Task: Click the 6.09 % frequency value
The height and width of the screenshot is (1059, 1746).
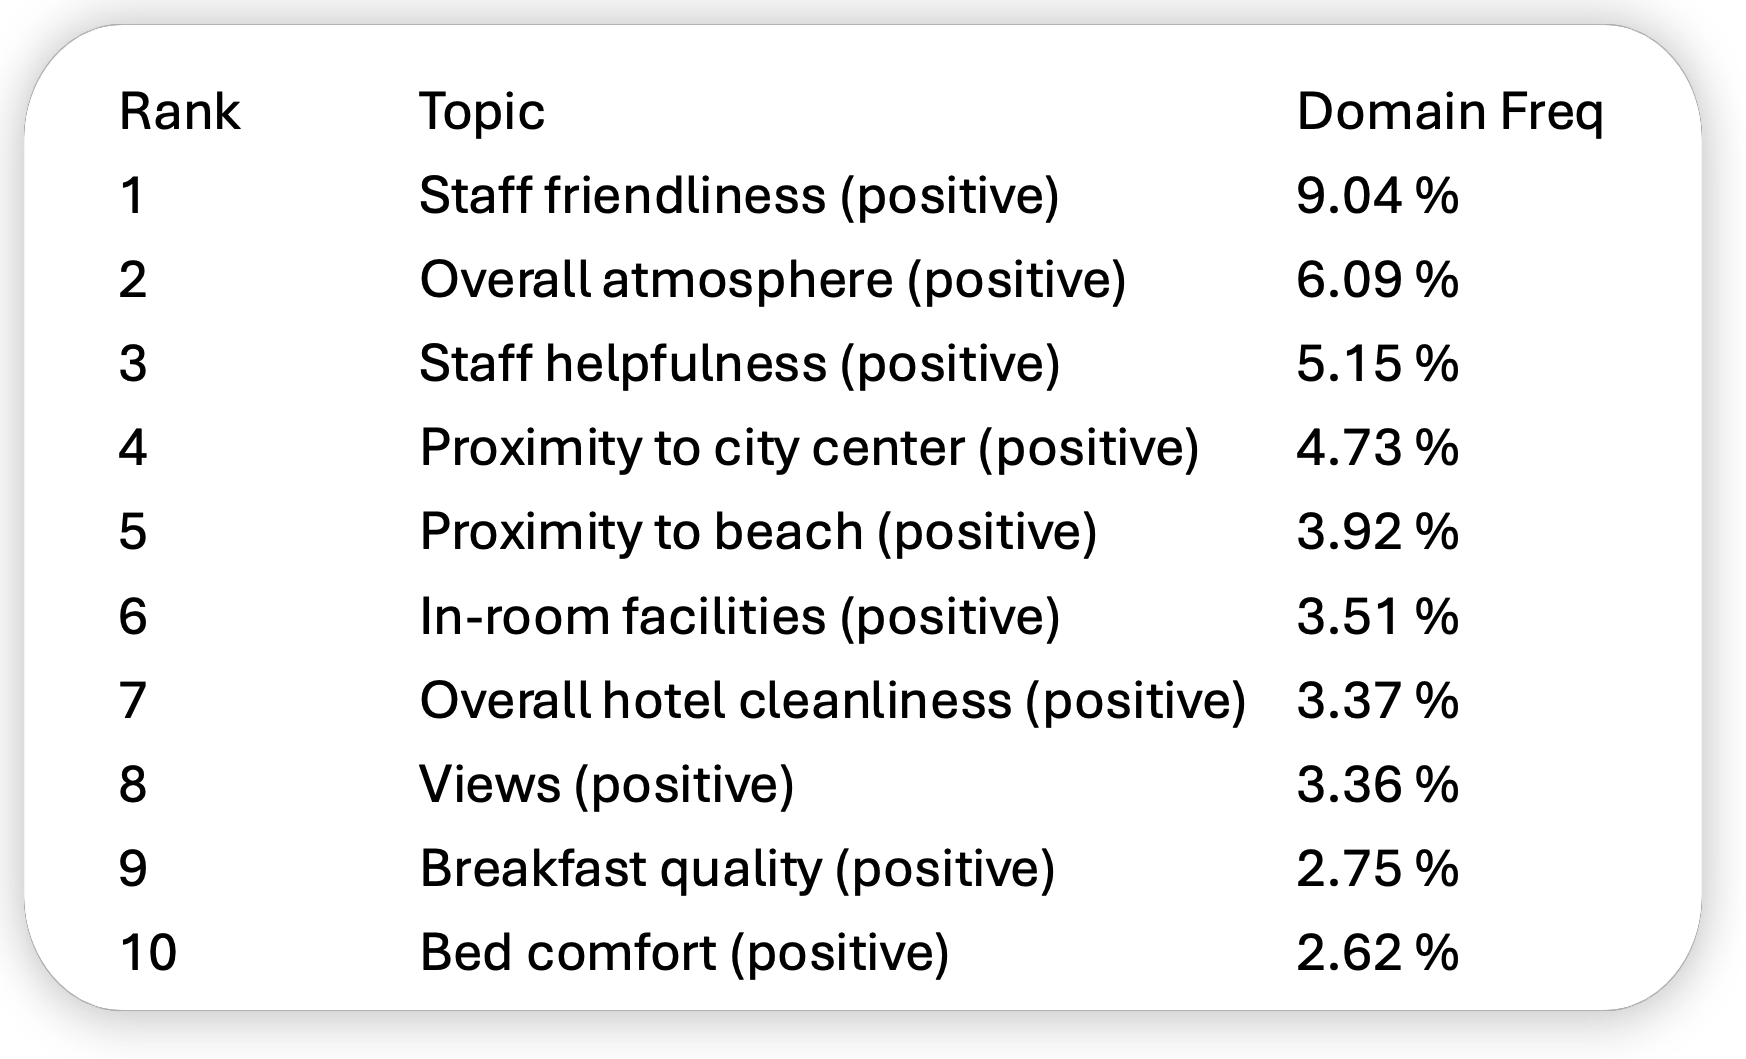Action: (x=1377, y=279)
